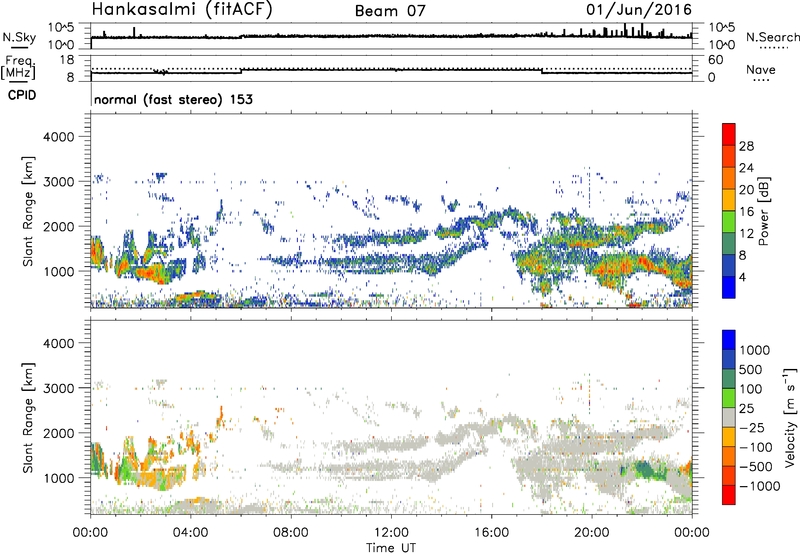Click the '-1000' label on Velocity colorbar
Image resolution: width=800 pixels, height=554 pixels.
click(760, 486)
